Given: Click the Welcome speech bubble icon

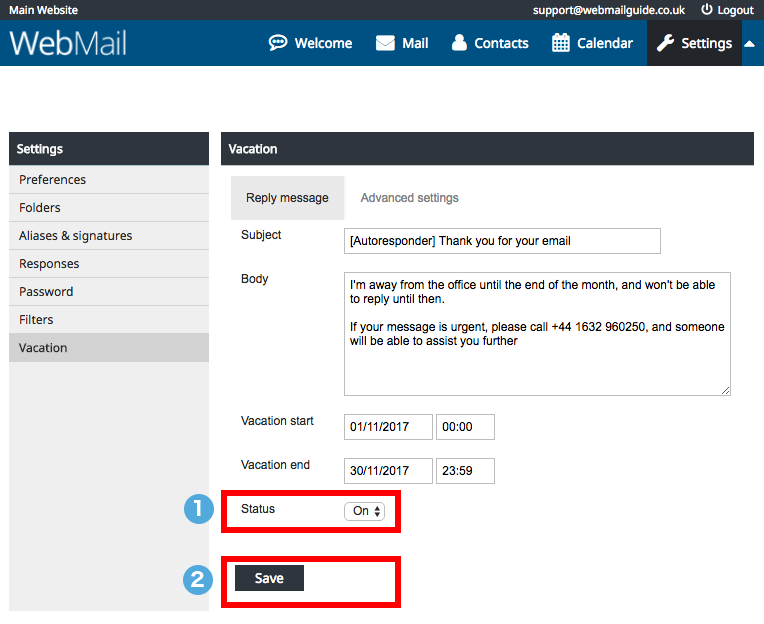Looking at the screenshot, I should (x=278, y=43).
